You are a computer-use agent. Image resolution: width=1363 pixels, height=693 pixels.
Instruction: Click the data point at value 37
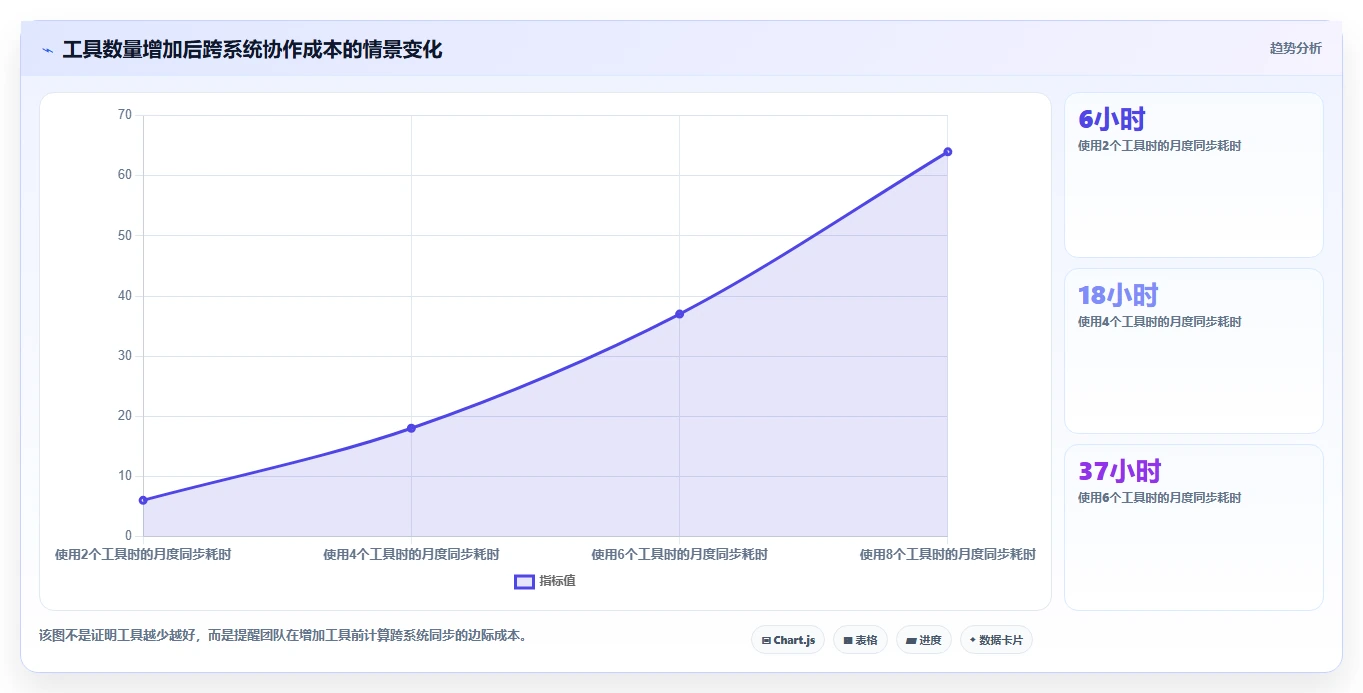(679, 314)
